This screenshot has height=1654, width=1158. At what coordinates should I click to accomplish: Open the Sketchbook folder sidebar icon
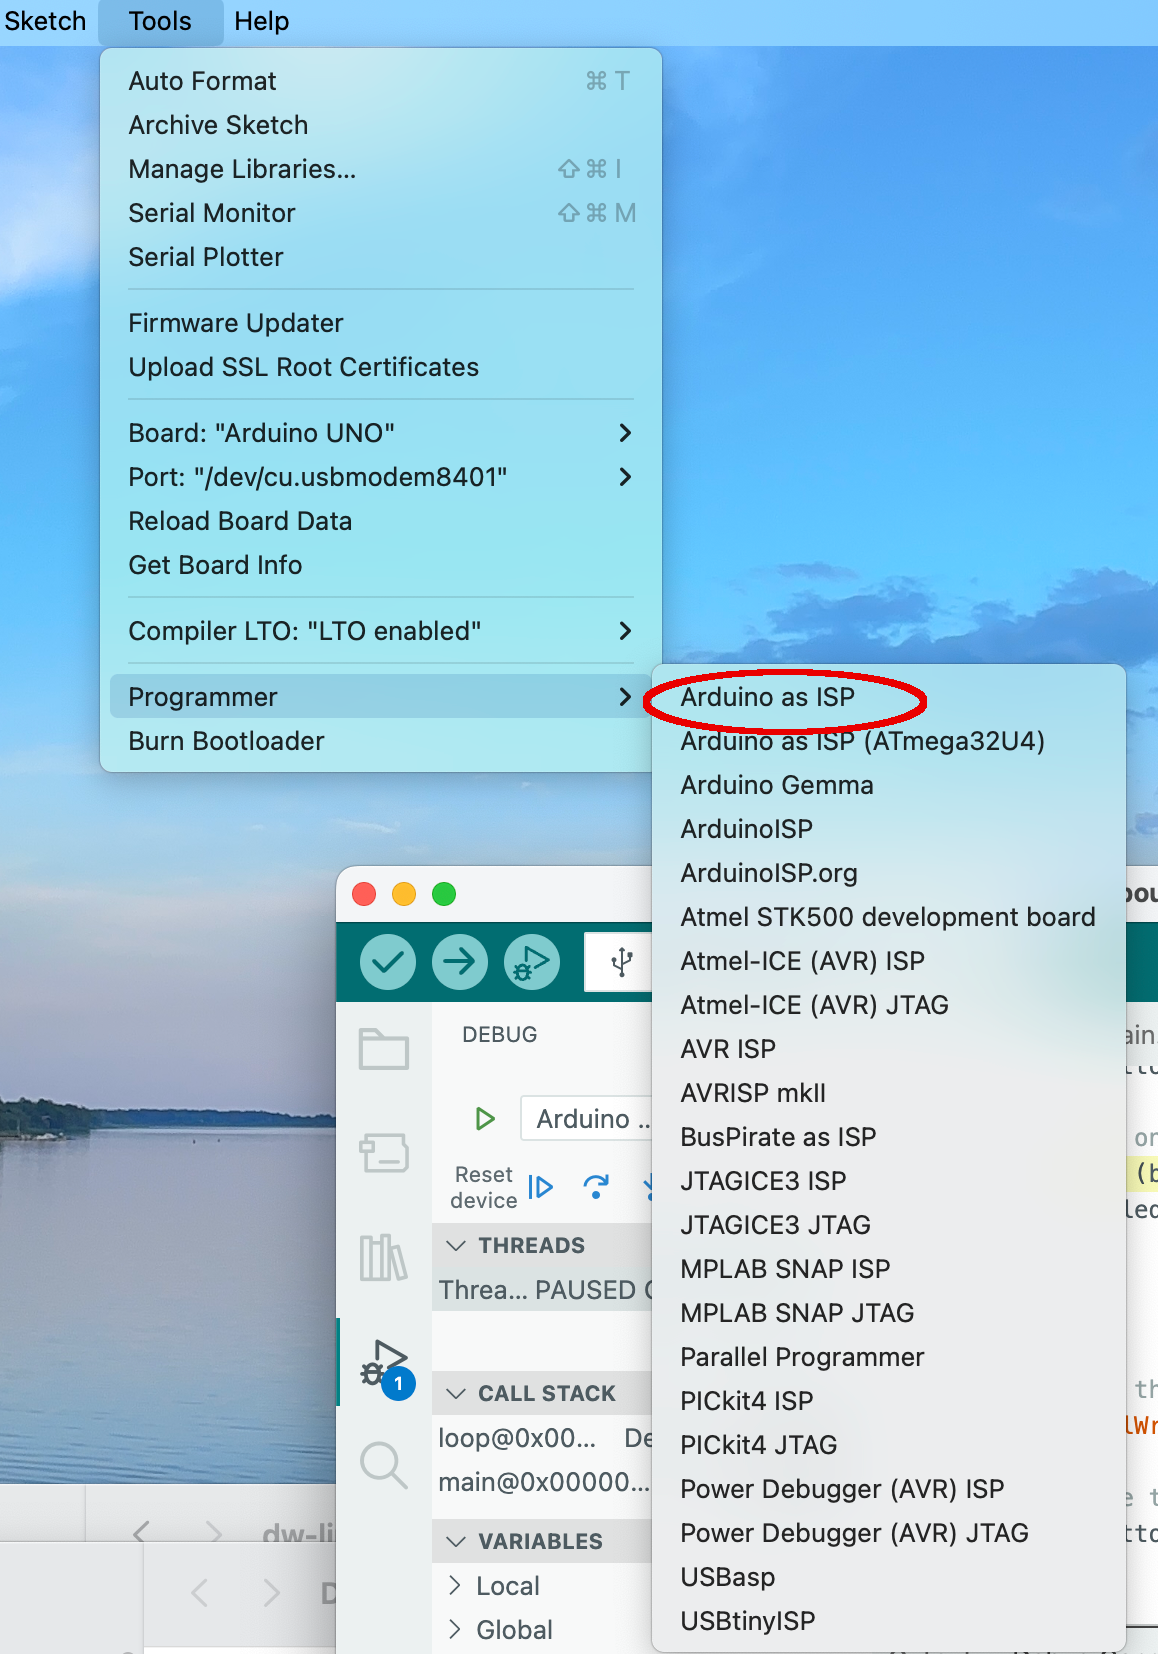point(384,1049)
